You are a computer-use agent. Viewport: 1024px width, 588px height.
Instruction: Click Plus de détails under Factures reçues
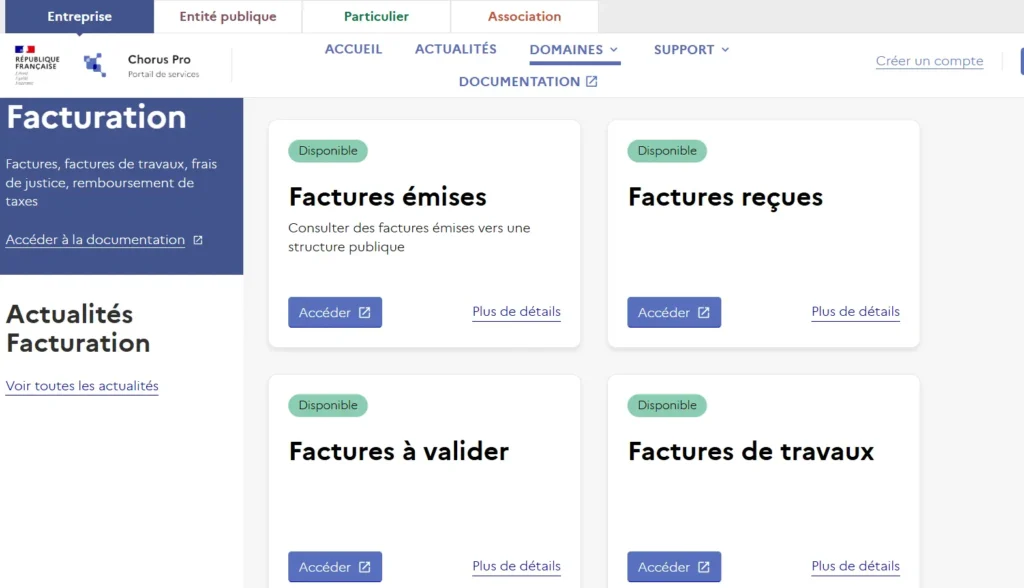[x=855, y=312]
